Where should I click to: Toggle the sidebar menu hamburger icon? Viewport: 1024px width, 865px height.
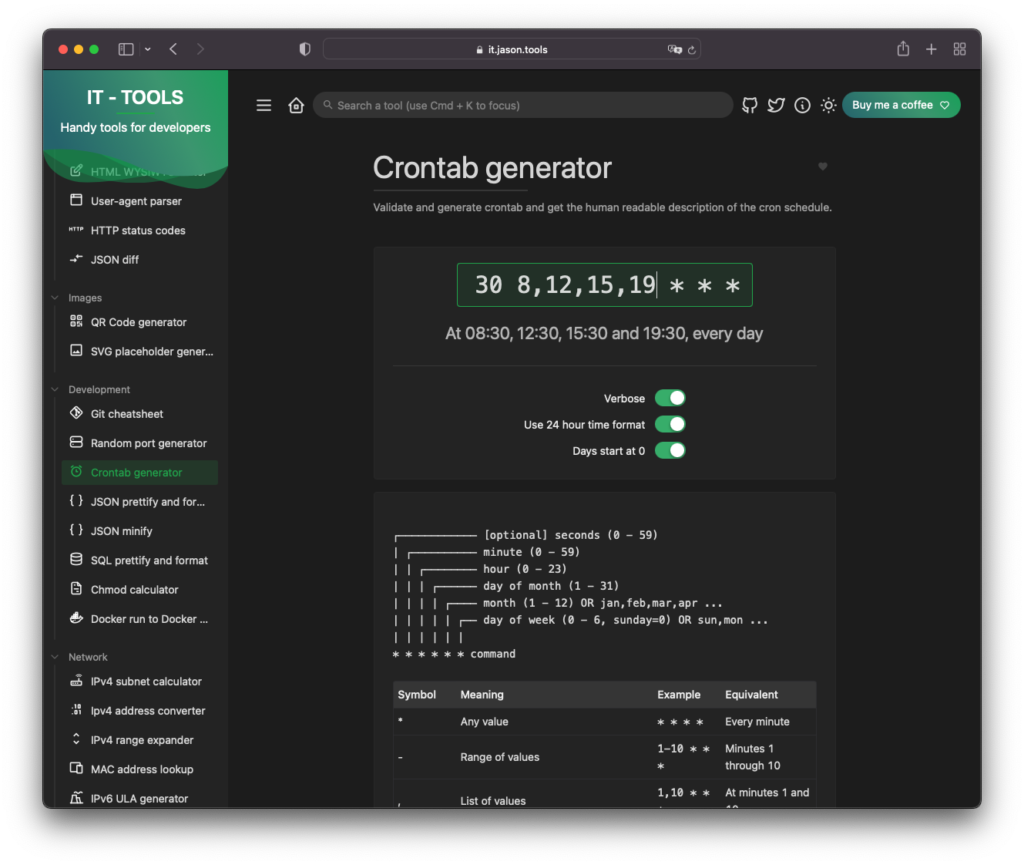click(x=264, y=105)
